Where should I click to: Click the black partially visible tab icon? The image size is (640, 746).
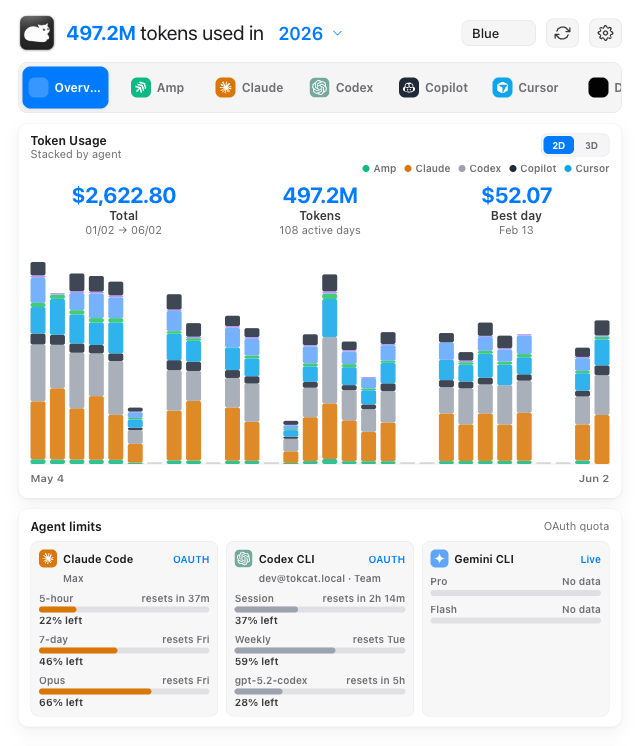(x=598, y=88)
